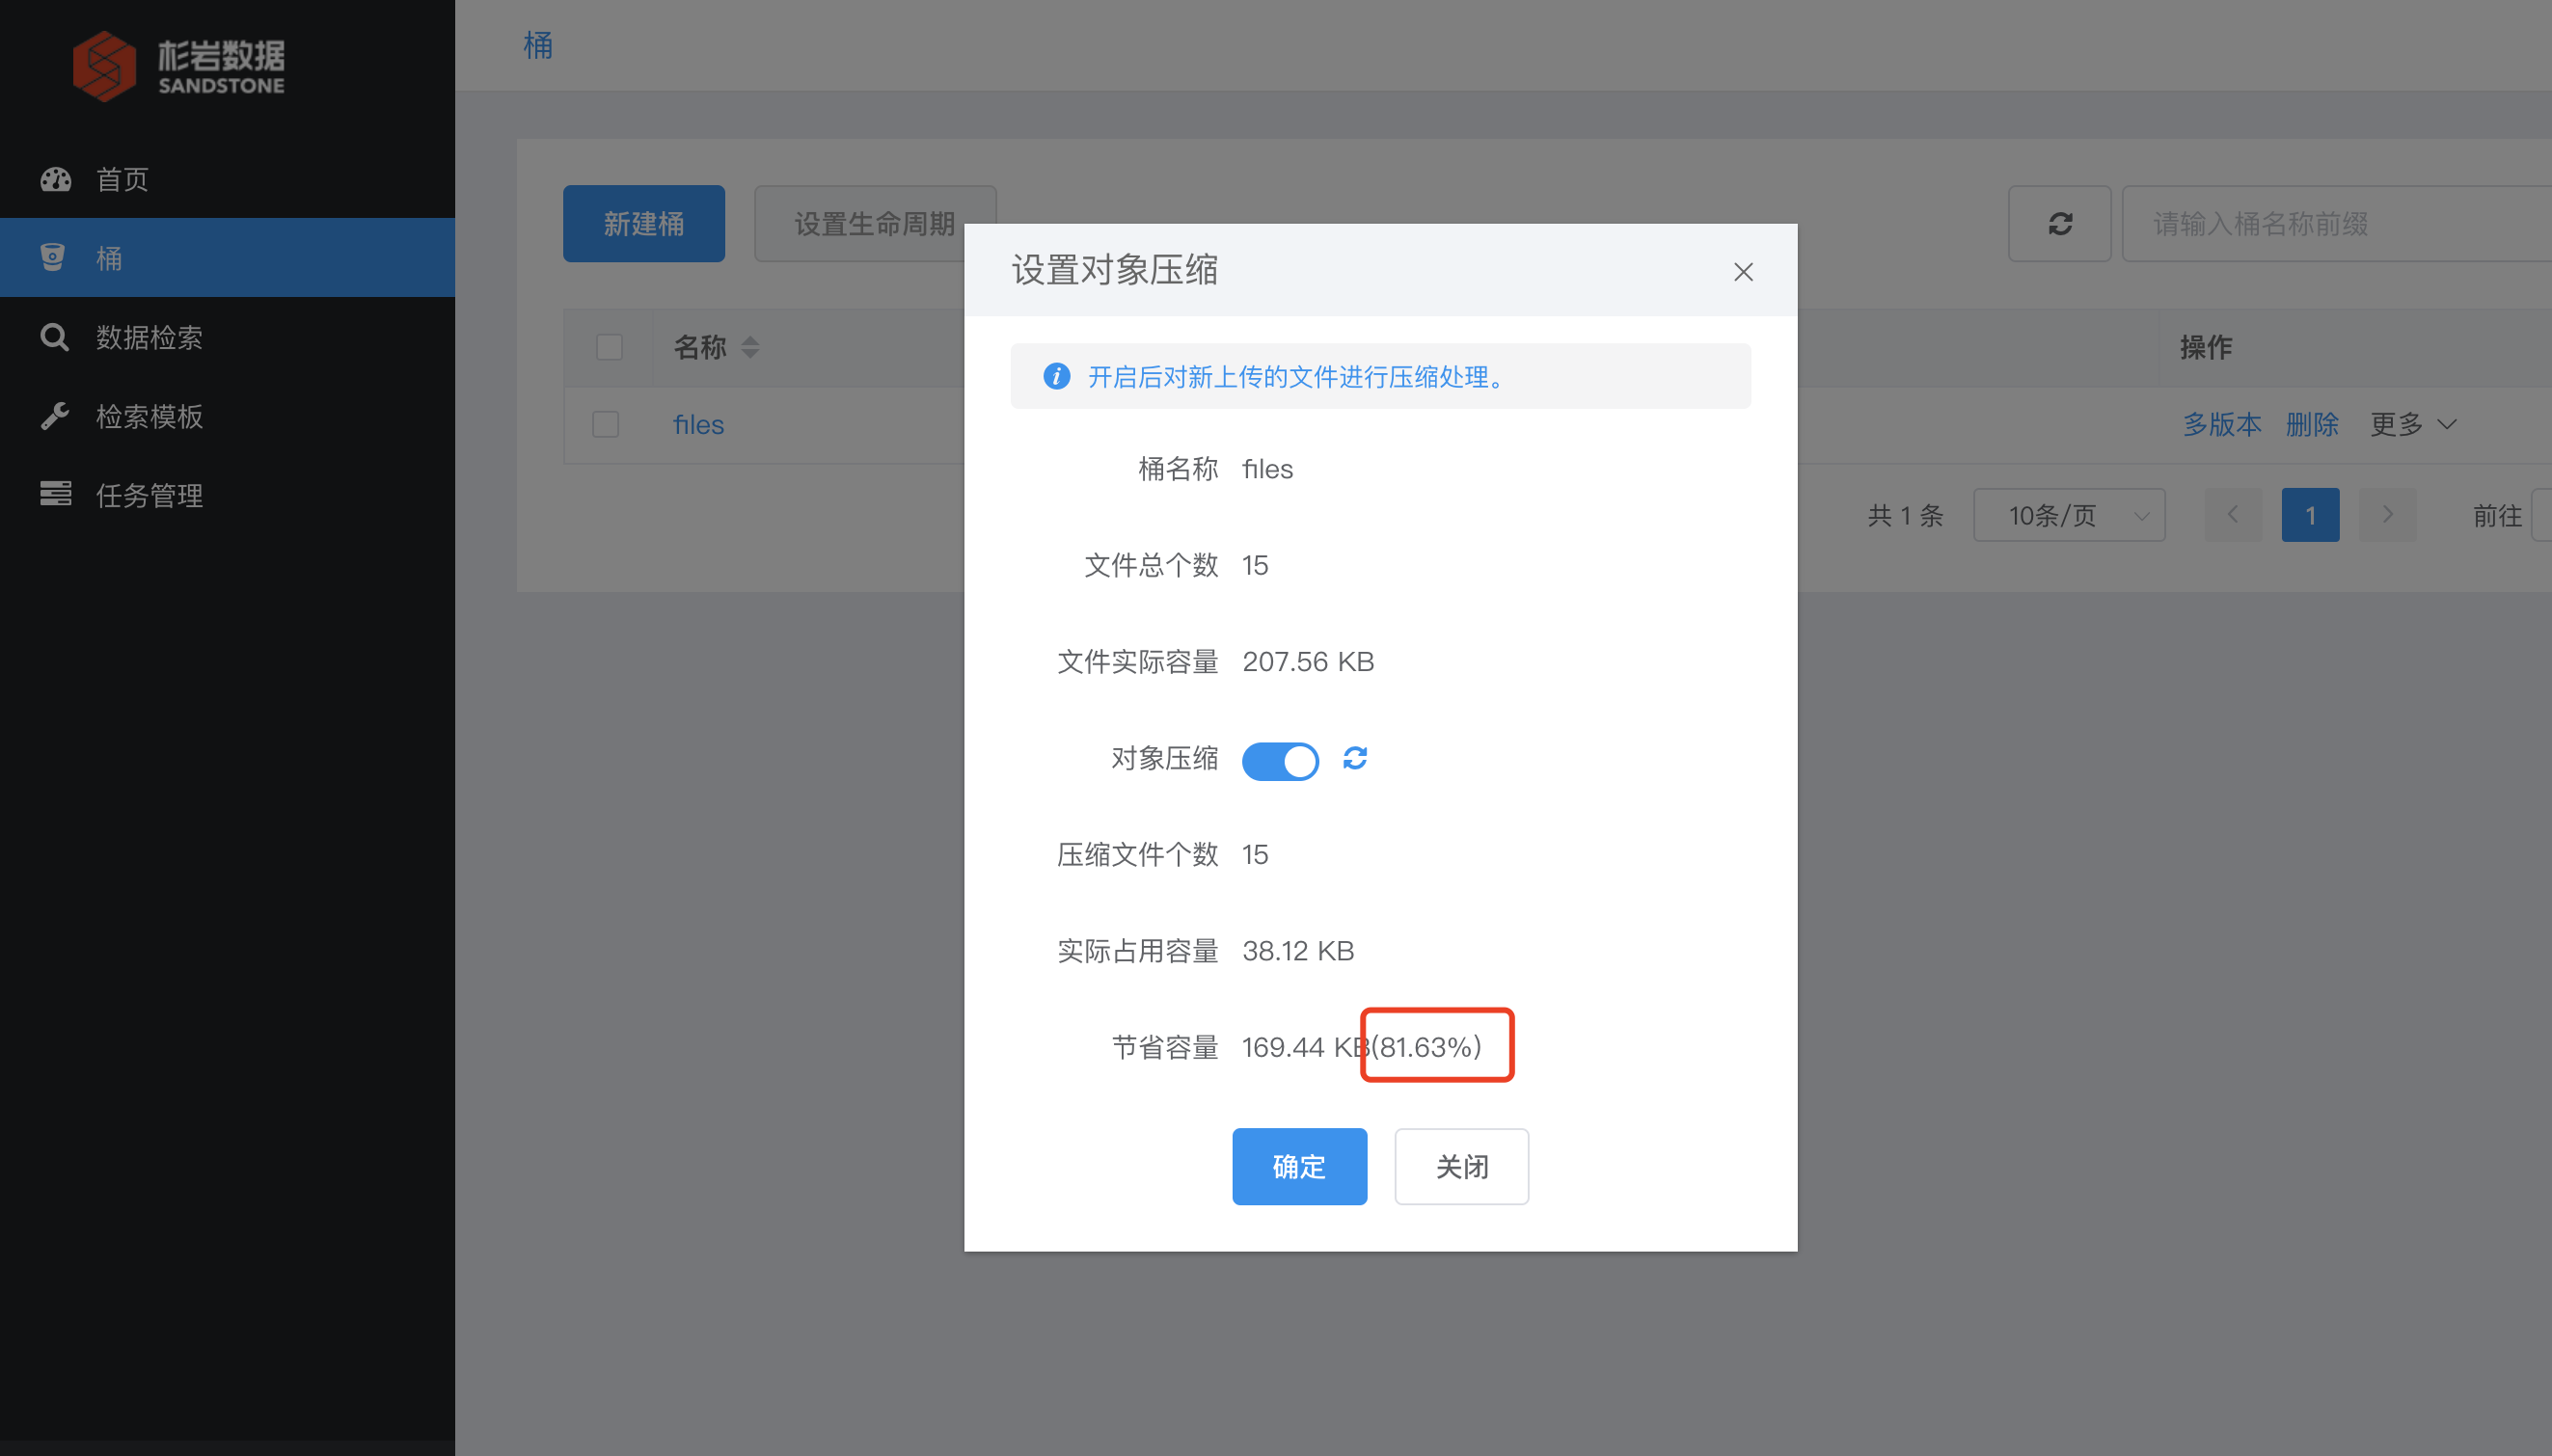This screenshot has width=2552, height=1456.
Task: Click the 设置对象压缩 dialog title
Action: coord(1114,270)
